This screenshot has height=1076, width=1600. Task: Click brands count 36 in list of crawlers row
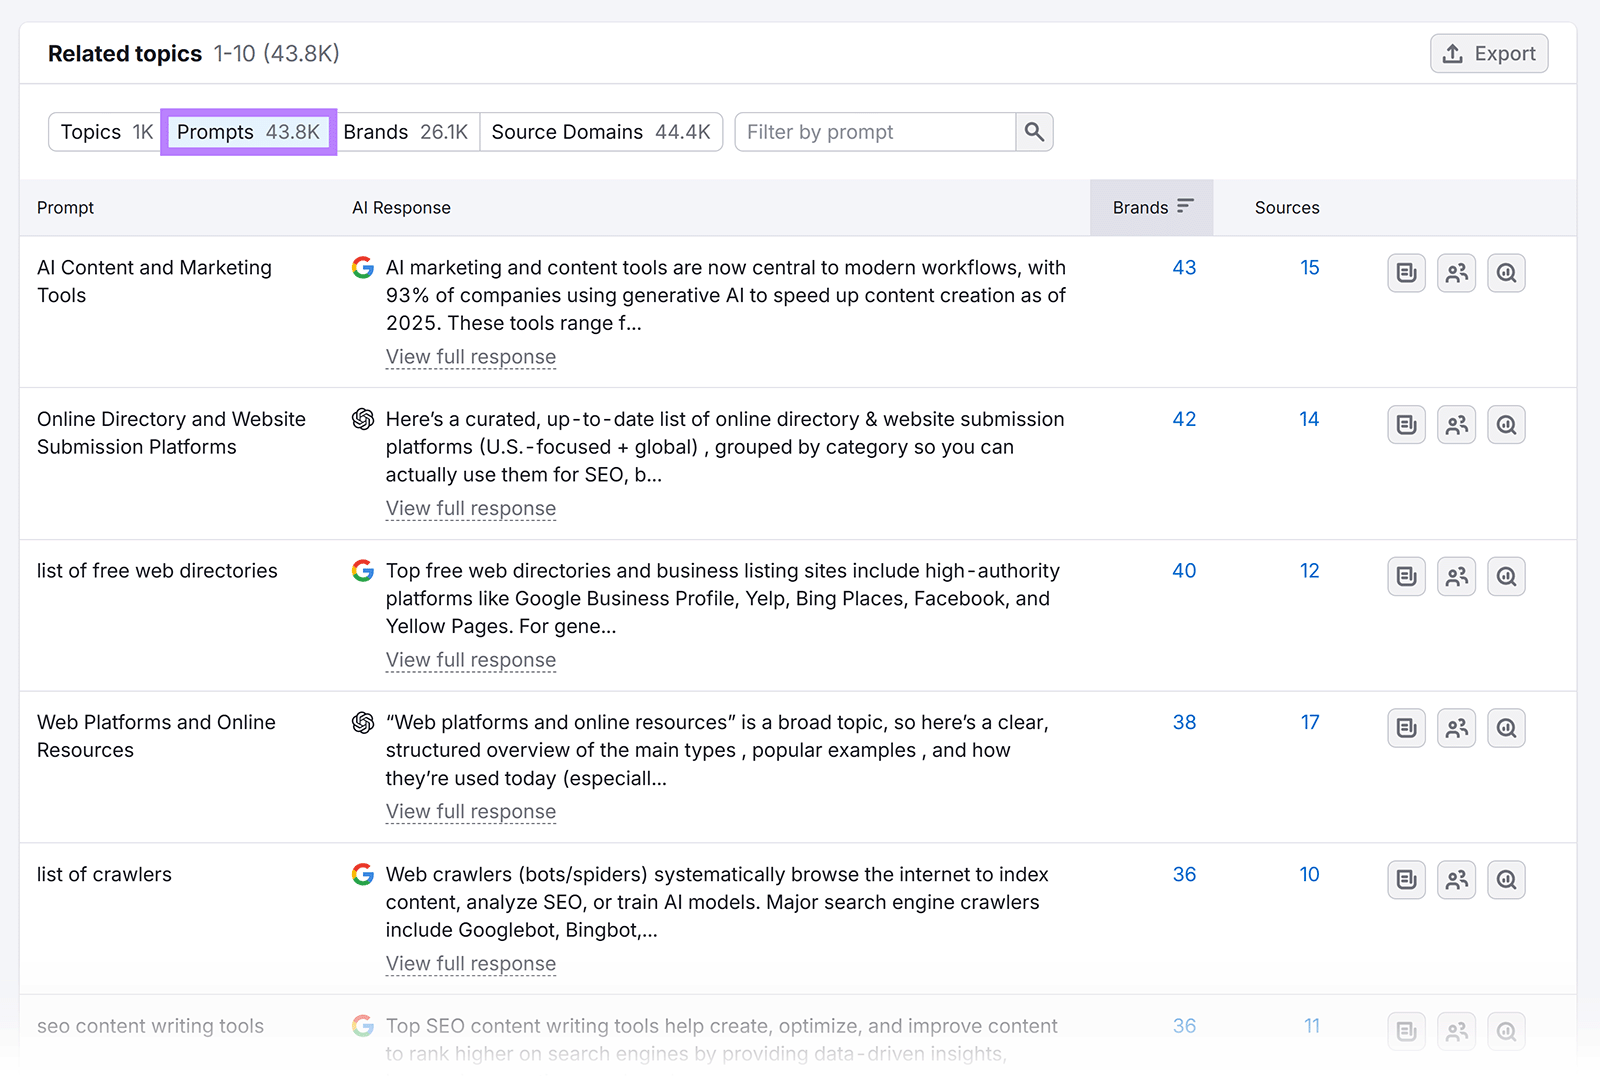[1184, 874]
